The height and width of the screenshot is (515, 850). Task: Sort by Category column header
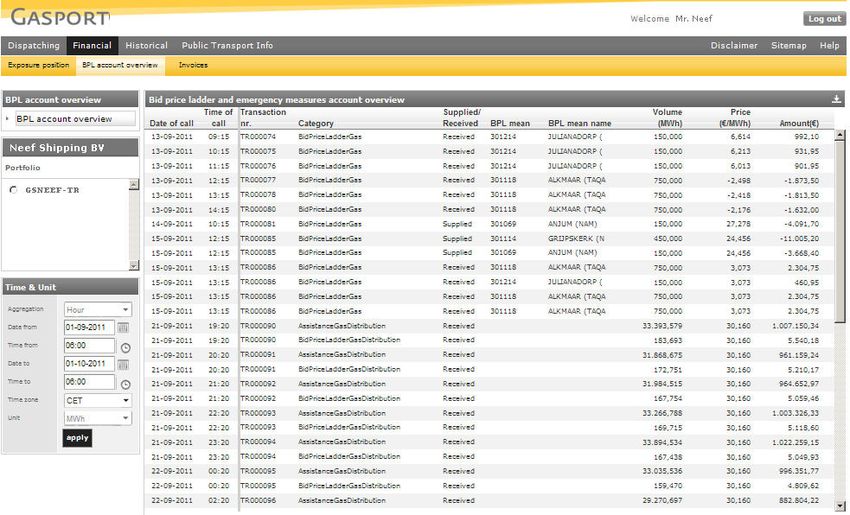point(315,124)
